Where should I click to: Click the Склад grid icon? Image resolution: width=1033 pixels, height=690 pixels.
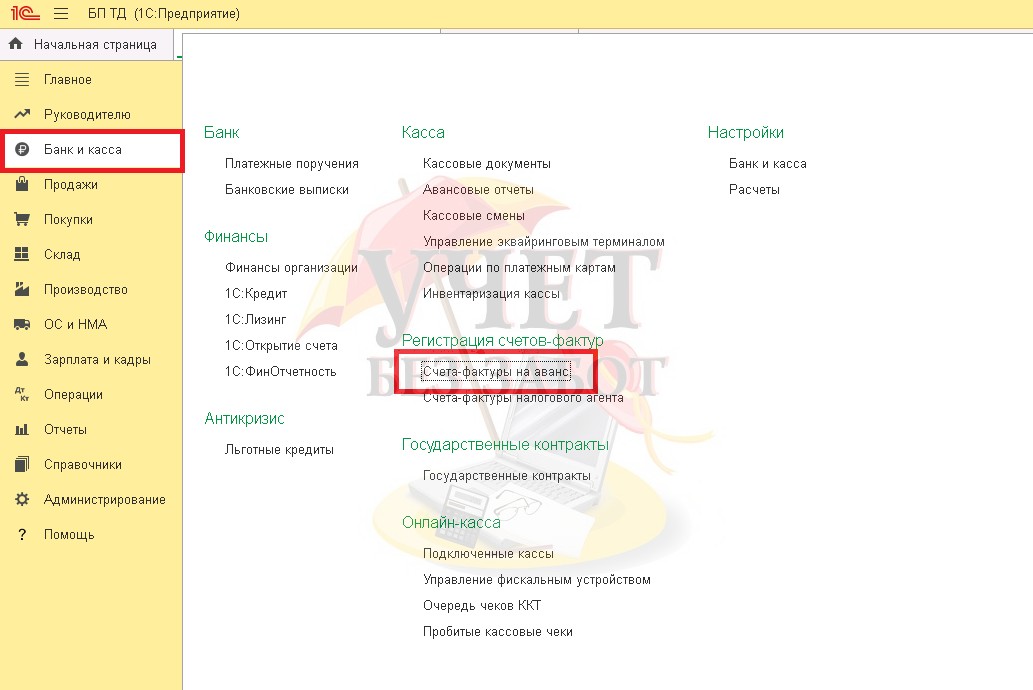point(22,254)
